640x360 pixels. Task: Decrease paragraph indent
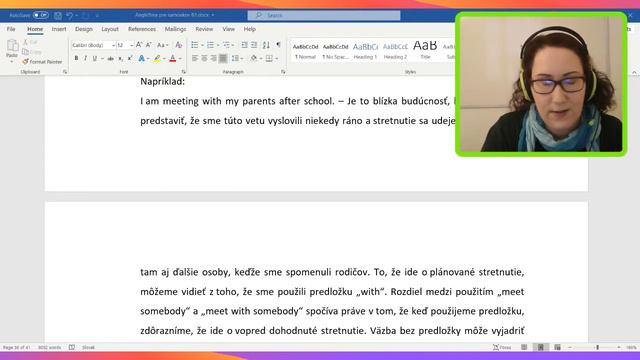pyautogui.click(x=244, y=45)
